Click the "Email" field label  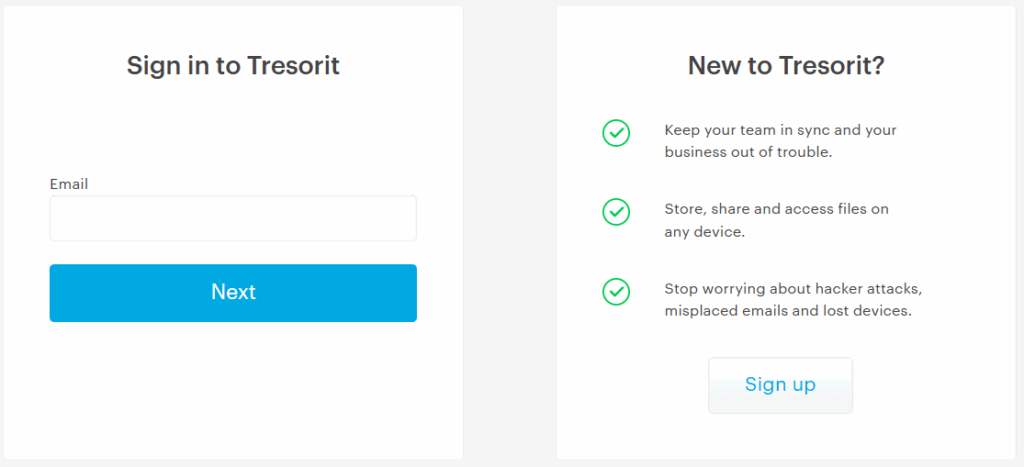pyautogui.click(x=69, y=184)
